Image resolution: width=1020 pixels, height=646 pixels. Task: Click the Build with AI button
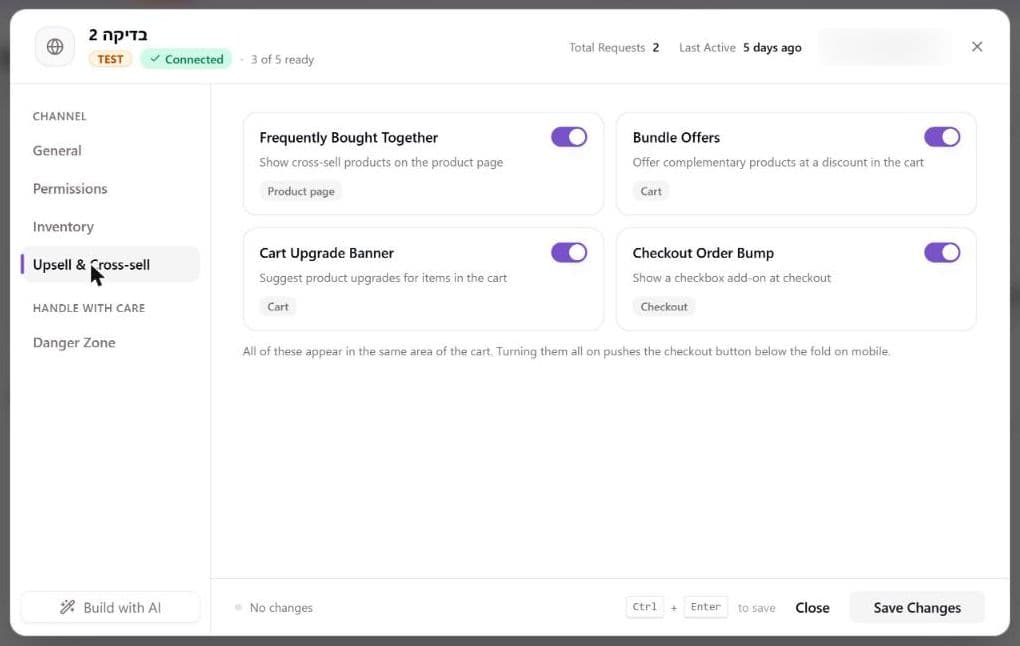pyautogui.click(x=110, y=607)
